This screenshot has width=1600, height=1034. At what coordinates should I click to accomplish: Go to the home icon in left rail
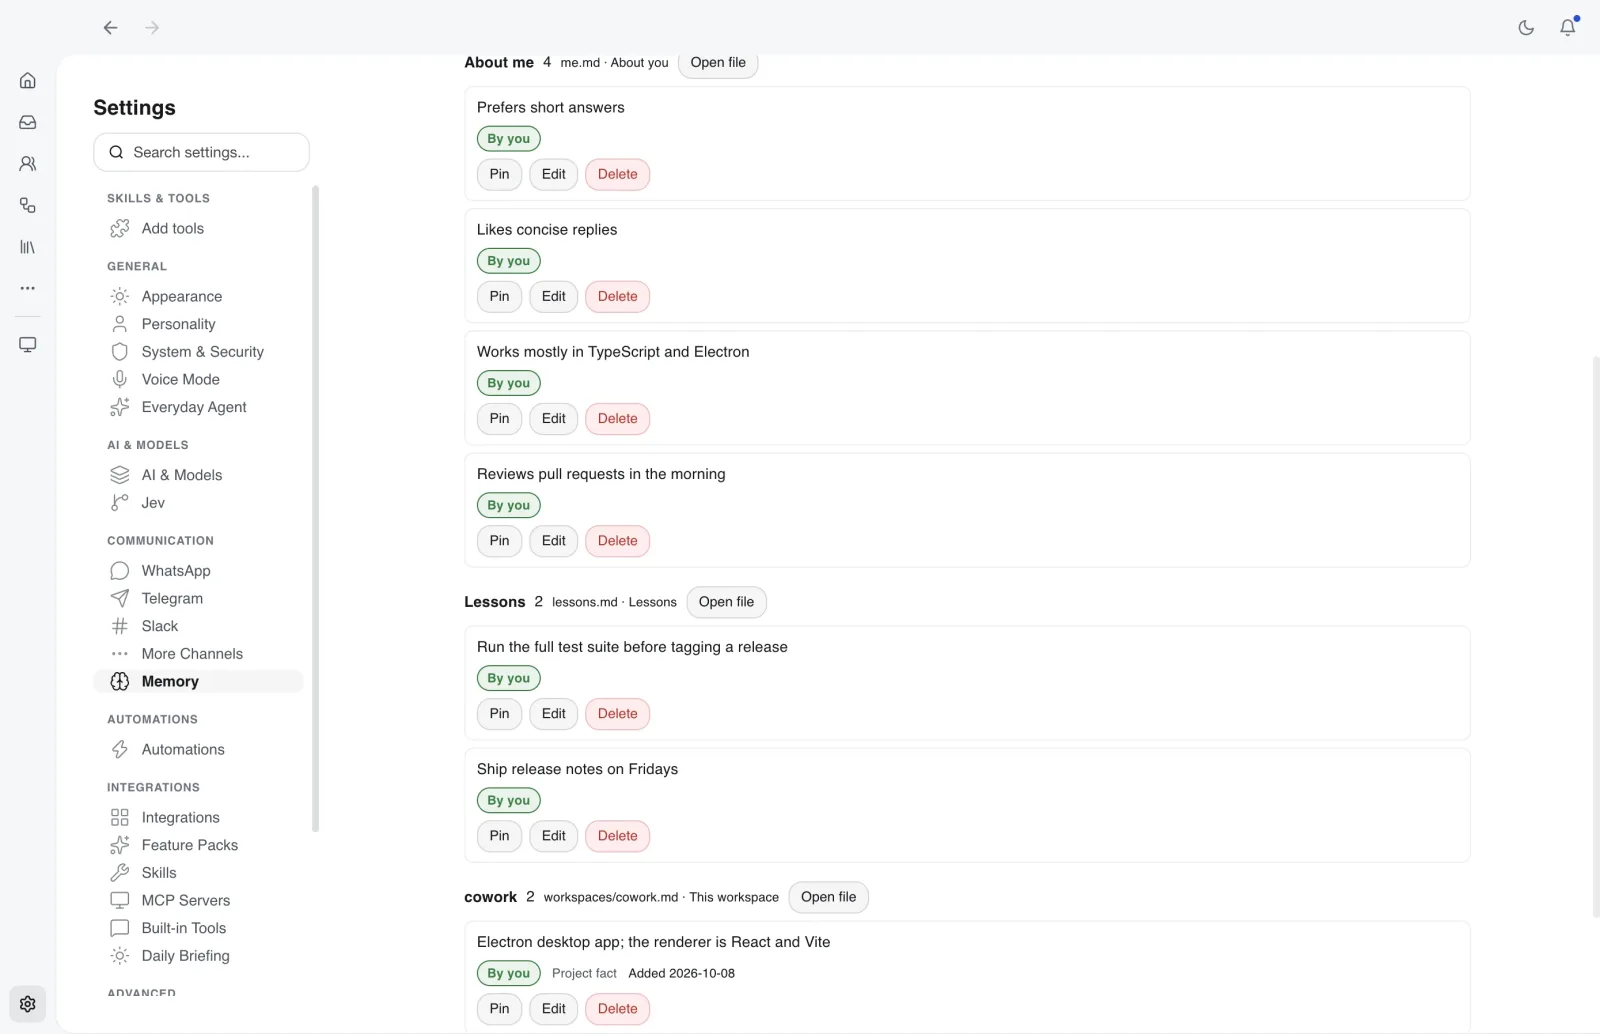tap(28, 81)
